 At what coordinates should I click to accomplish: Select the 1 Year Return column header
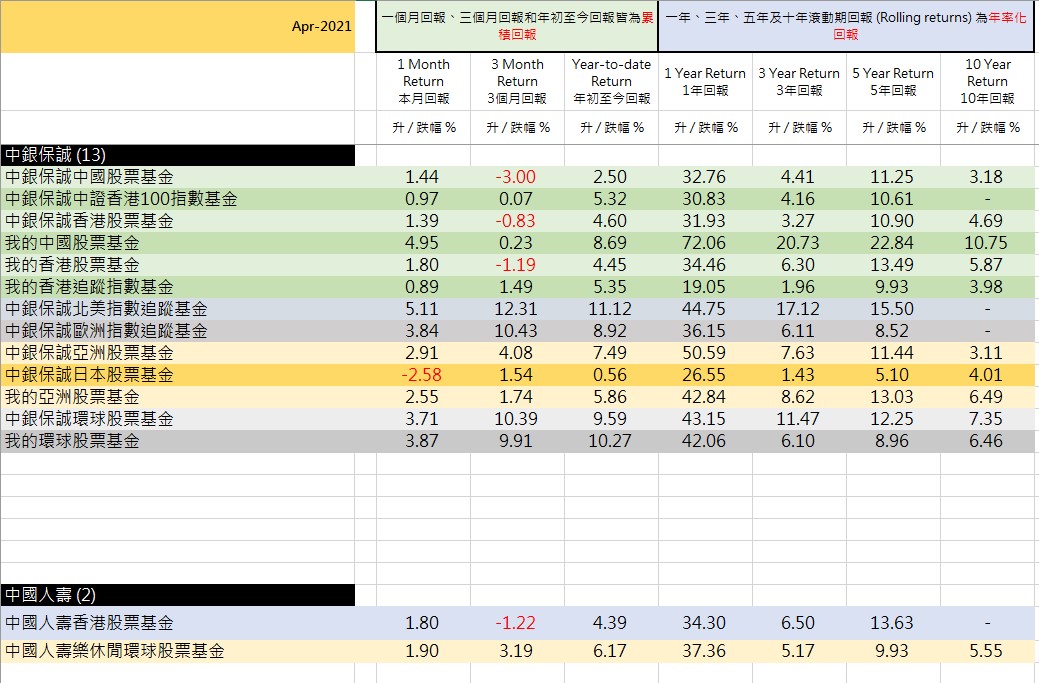[x=706, y=81]
